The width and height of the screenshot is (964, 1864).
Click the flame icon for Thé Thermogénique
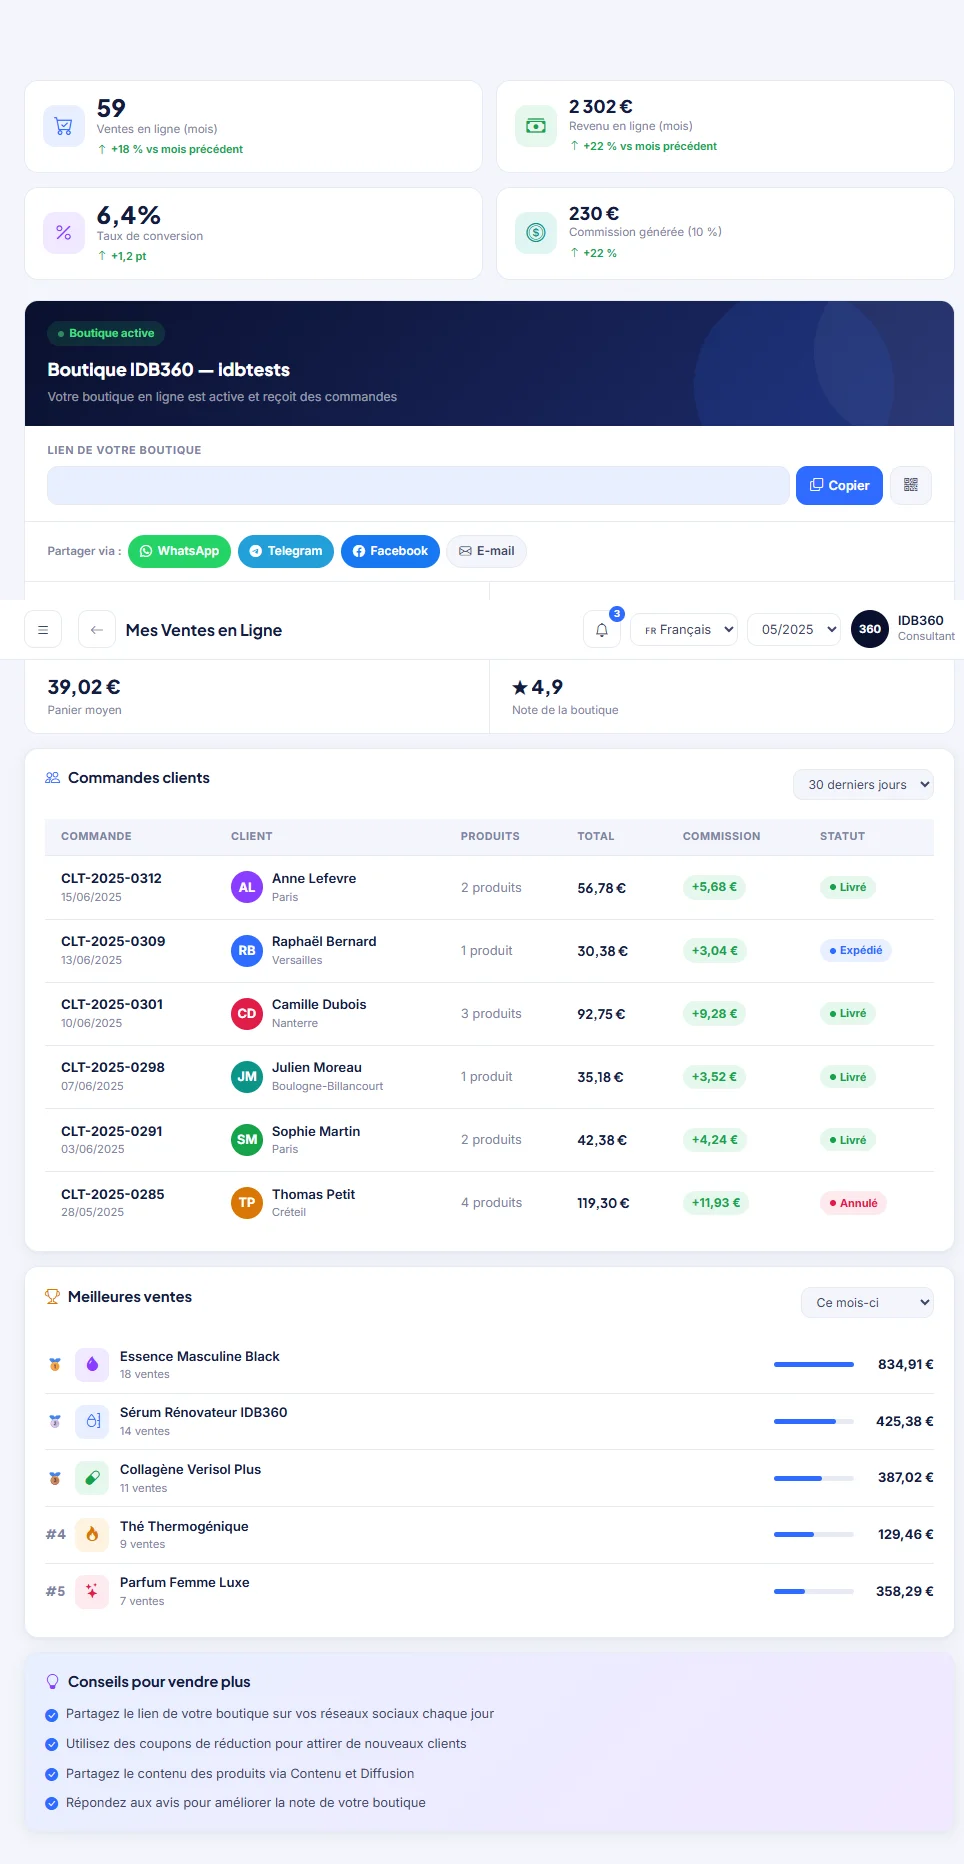pyautogui.click(x=92, y=1534)
